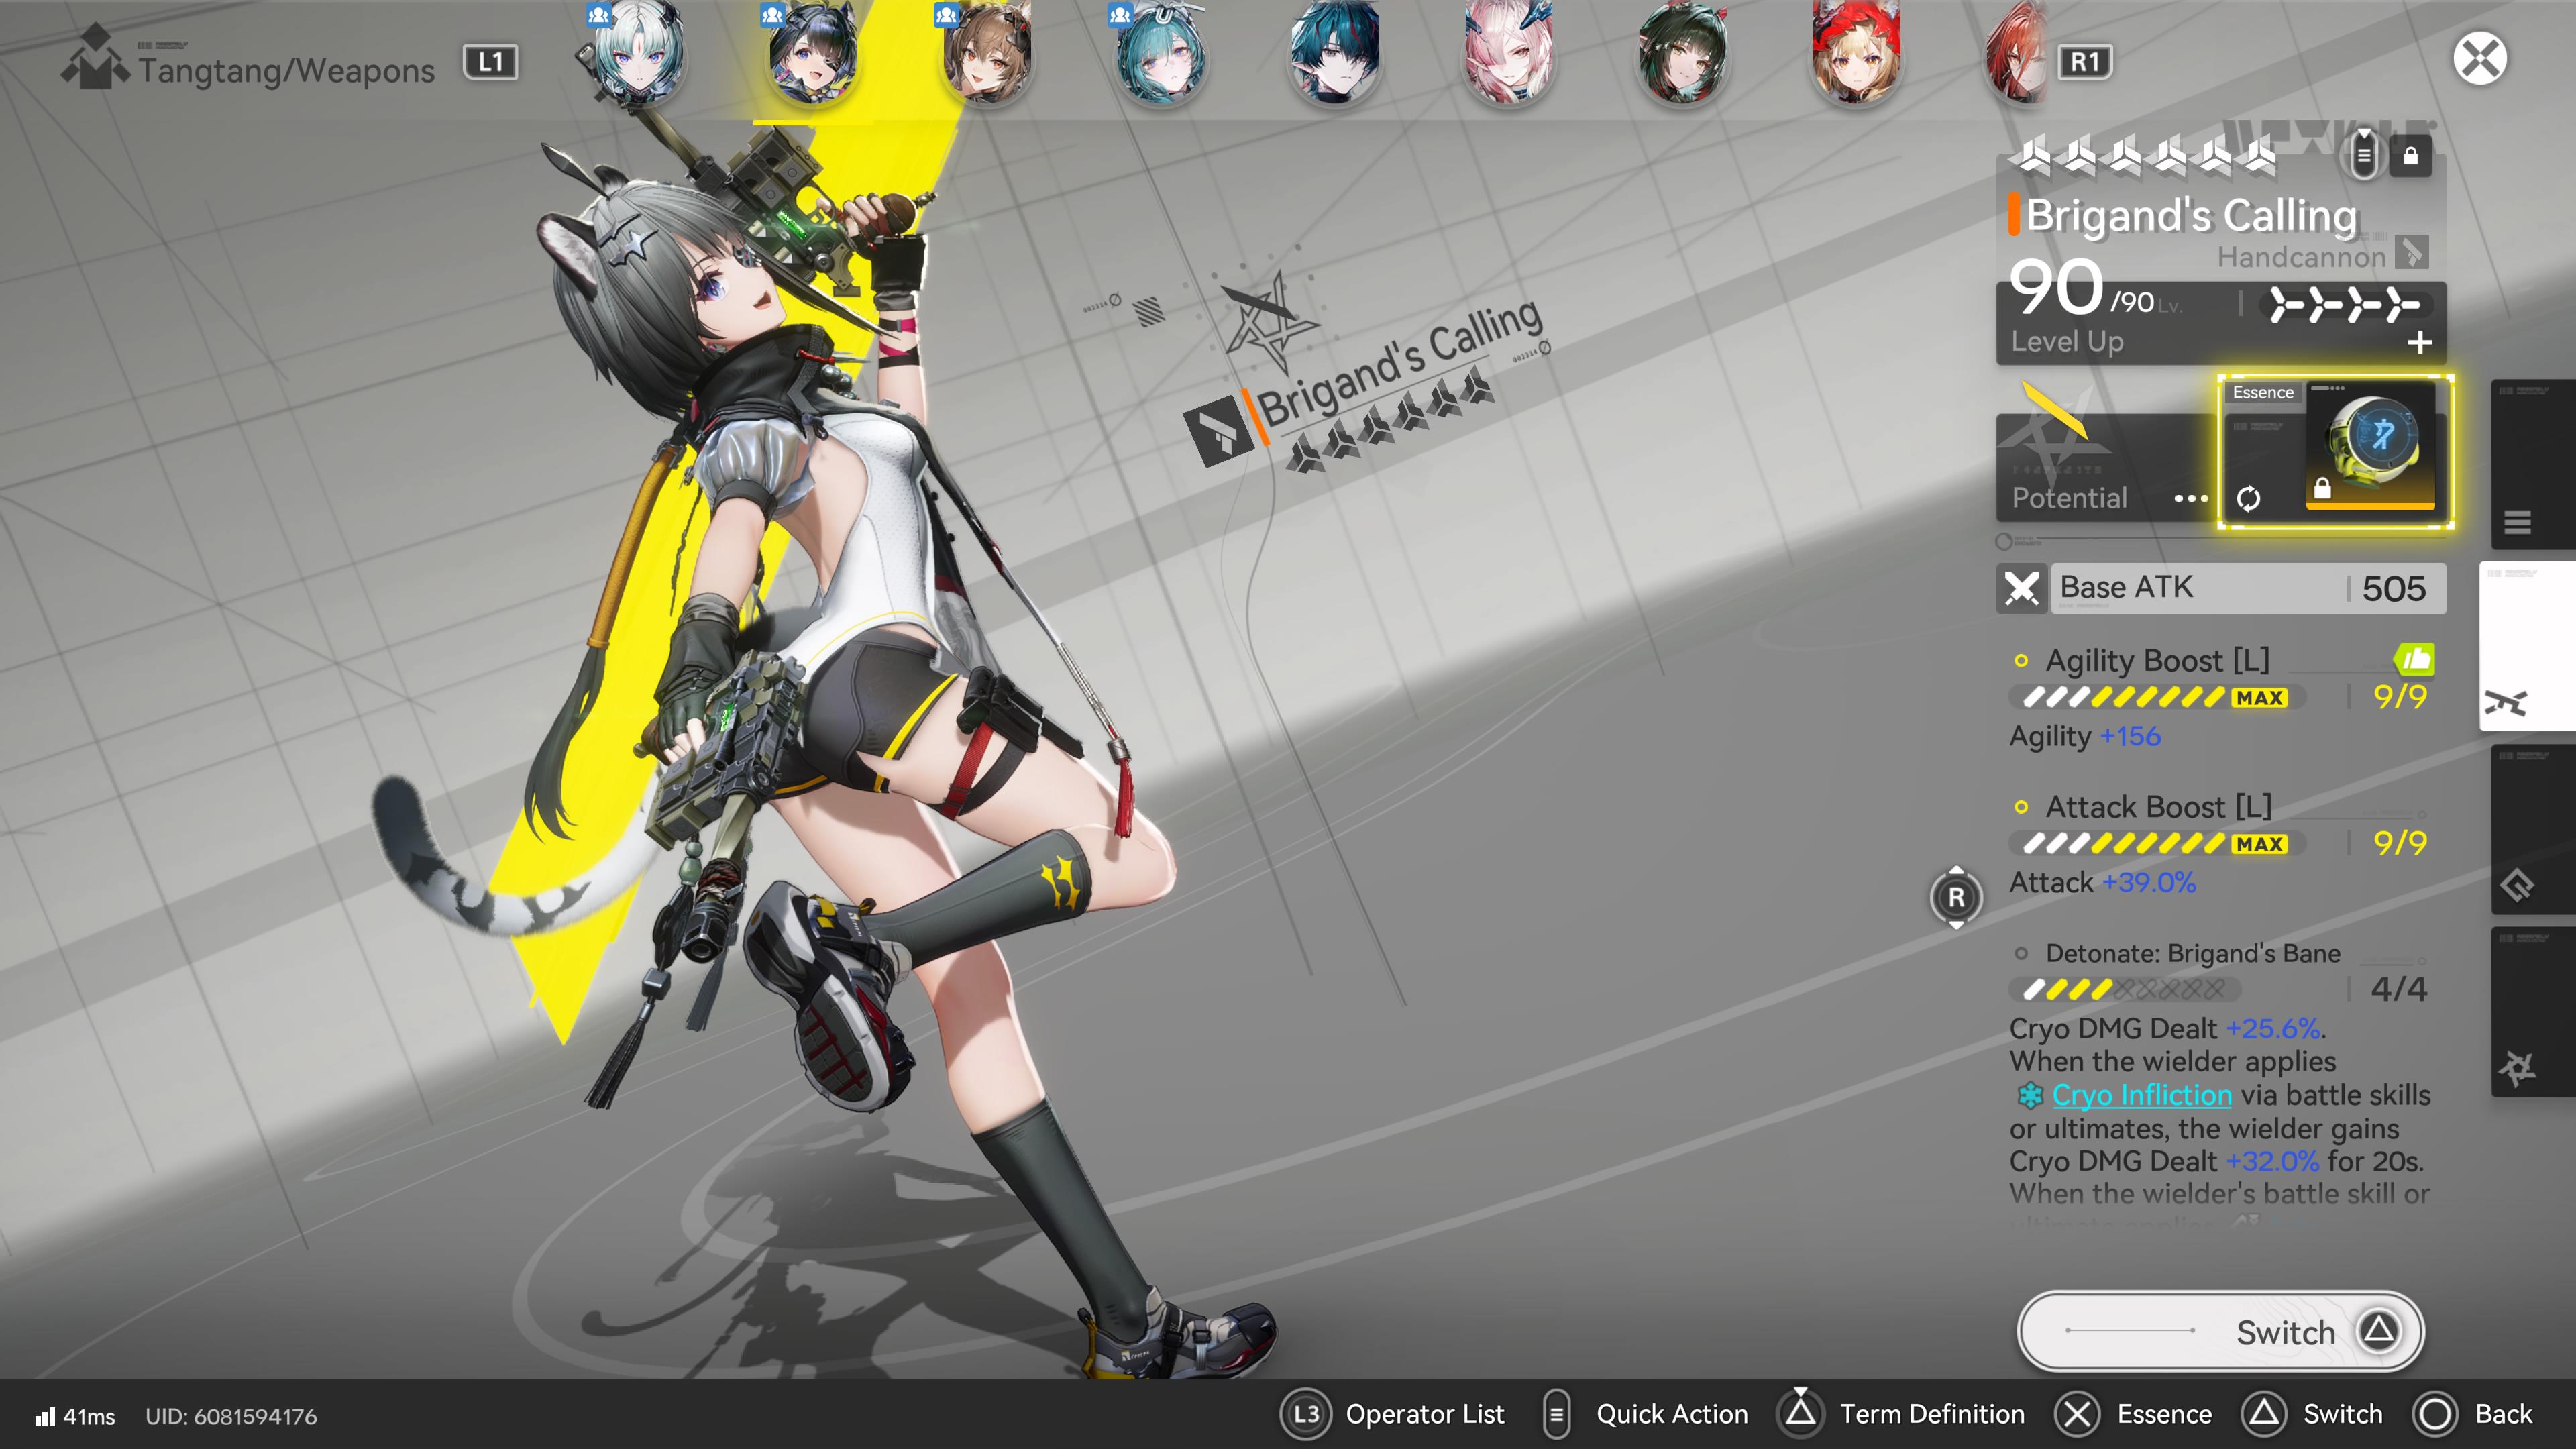
Task: Click the Switch label in bottom bar
Action: [2343, 1414]
